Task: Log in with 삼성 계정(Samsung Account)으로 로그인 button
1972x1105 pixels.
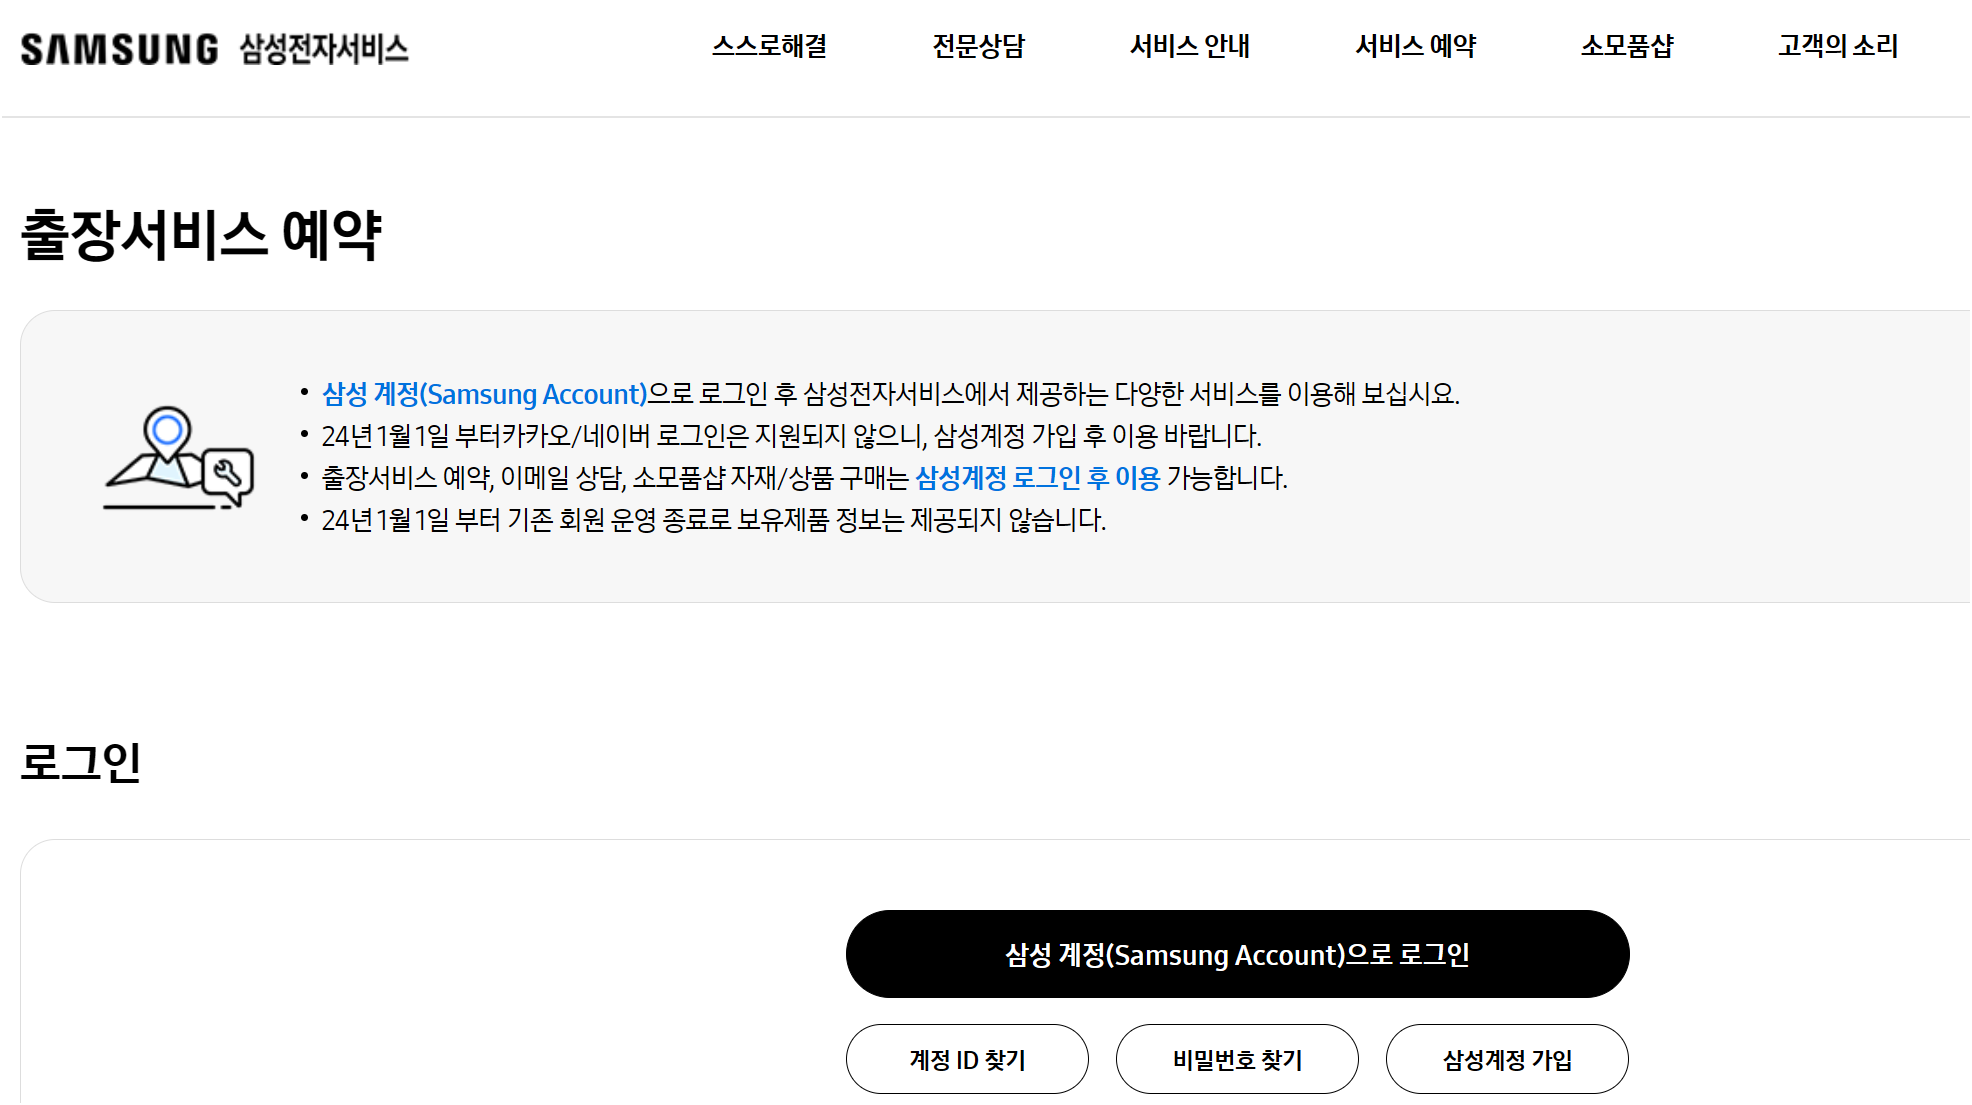Action: coord(1237,954)
